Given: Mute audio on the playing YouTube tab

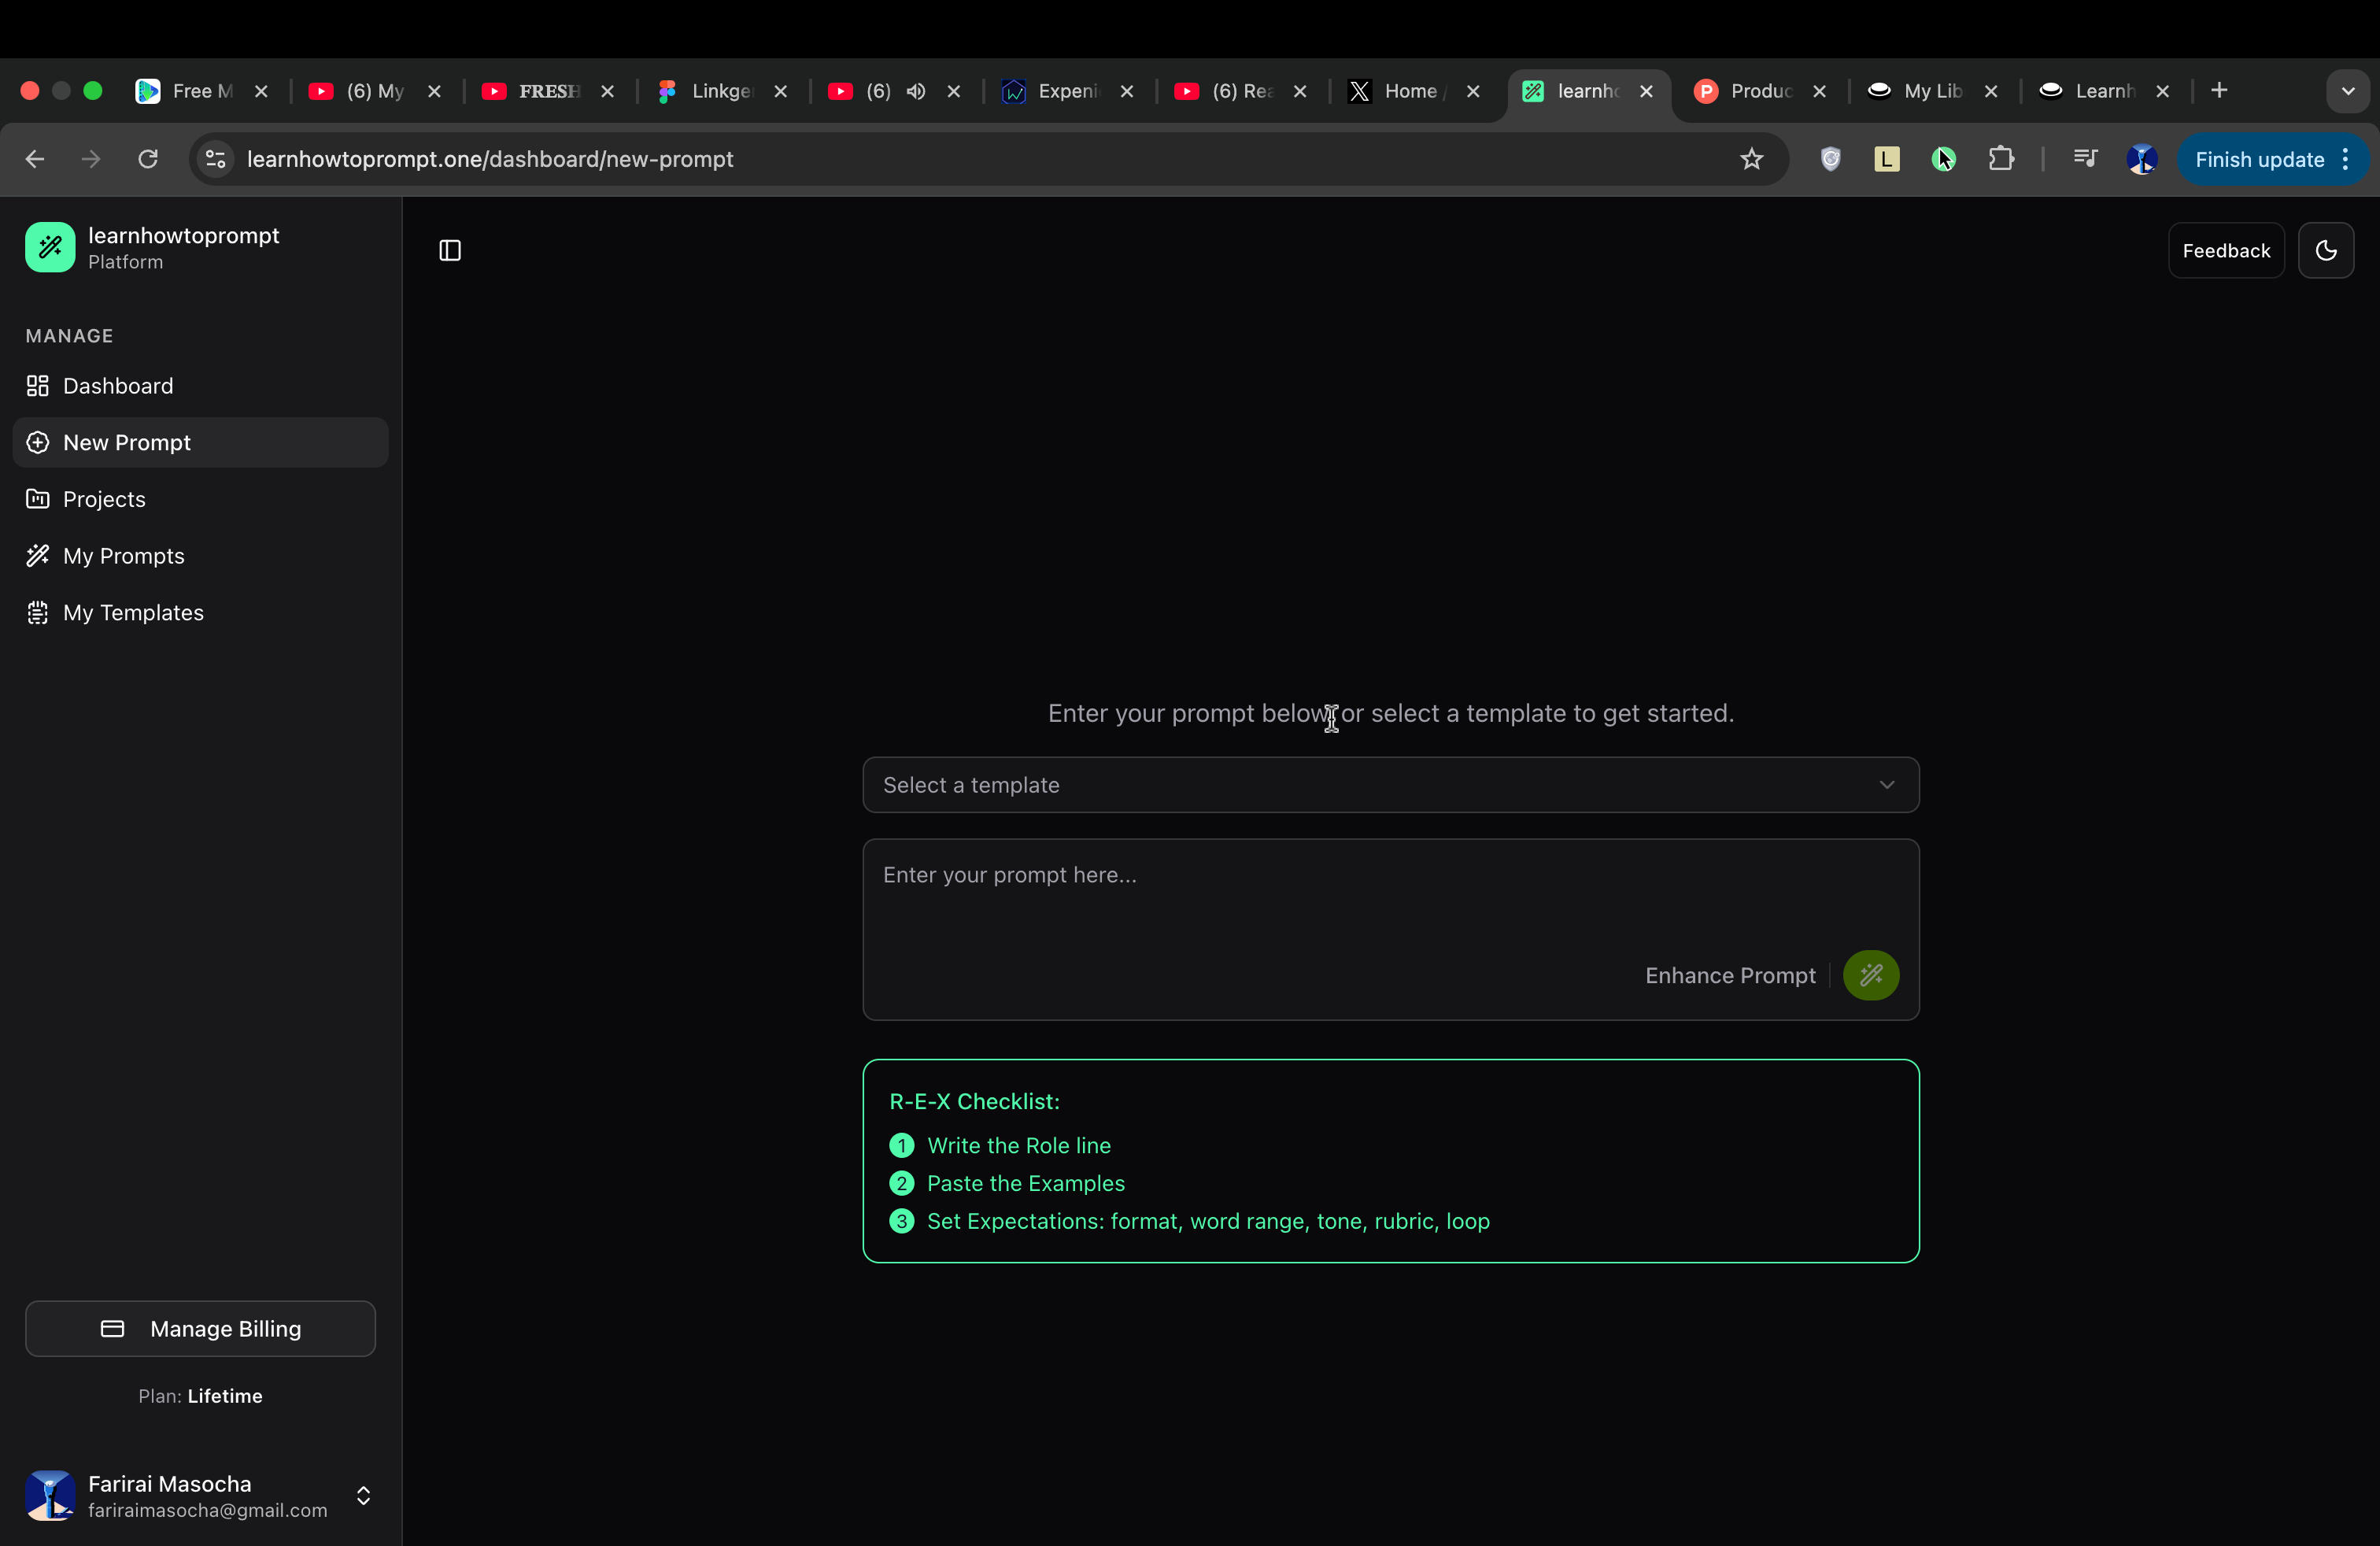Looking at the screenshot, I should coord(915,91).
